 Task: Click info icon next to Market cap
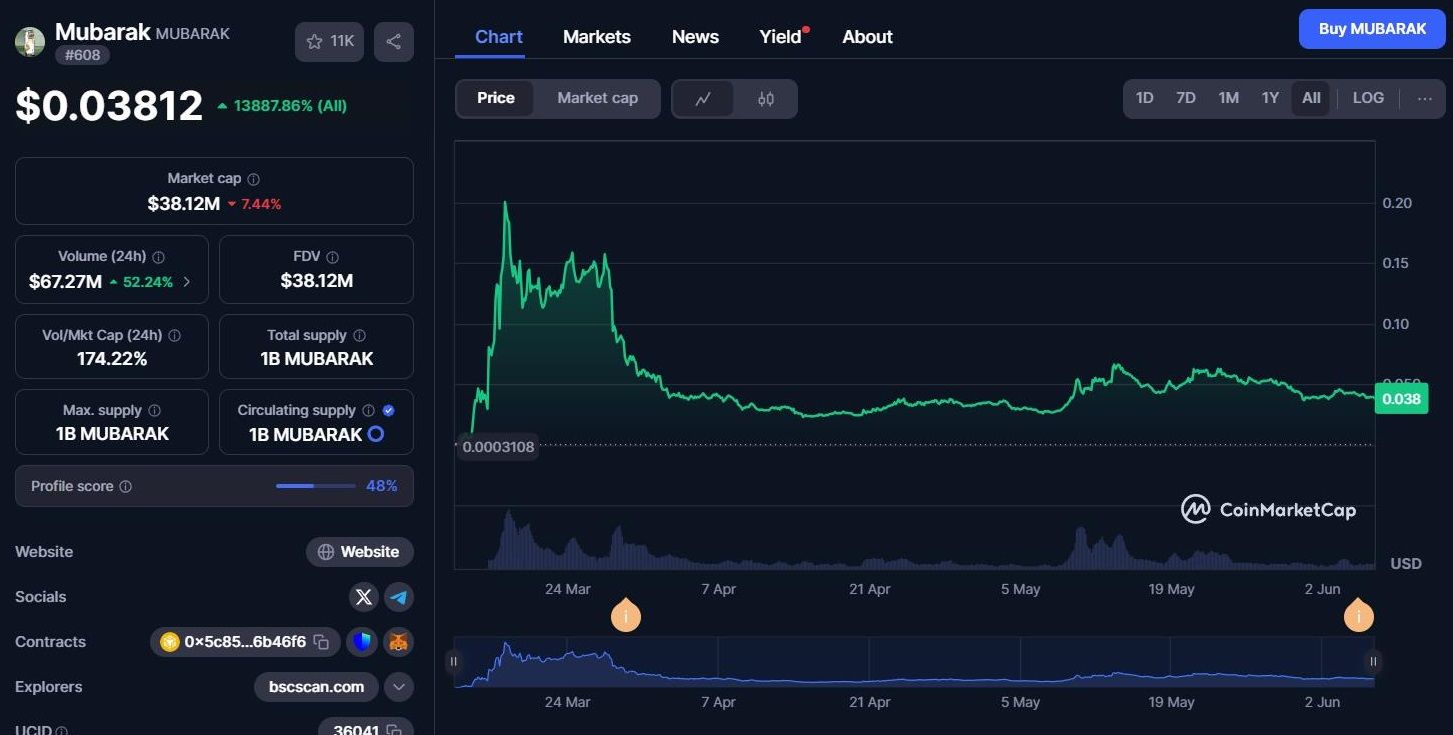coord(254,179)
